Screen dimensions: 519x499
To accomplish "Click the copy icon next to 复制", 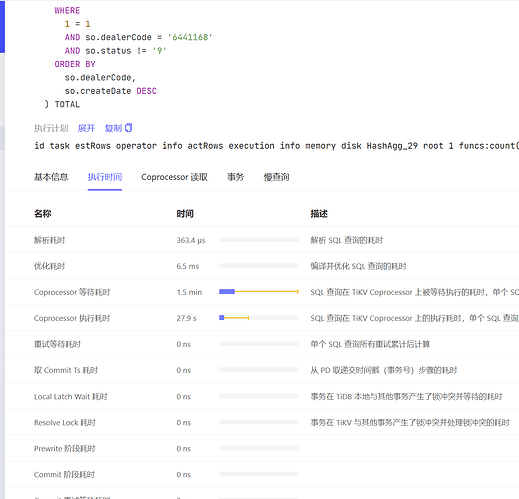I will pyautogui.click(x=129, y=128).
